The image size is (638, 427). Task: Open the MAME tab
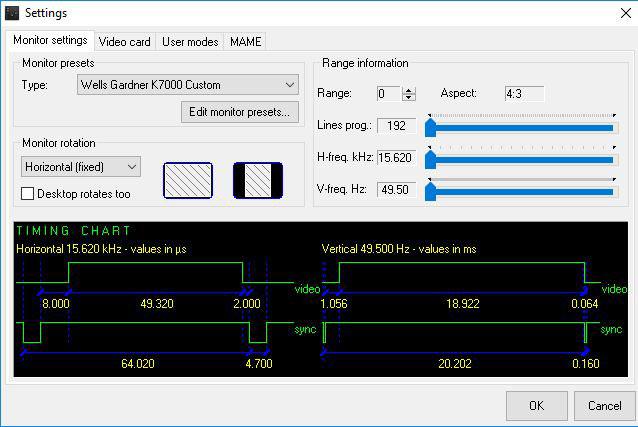click(245, 42)
